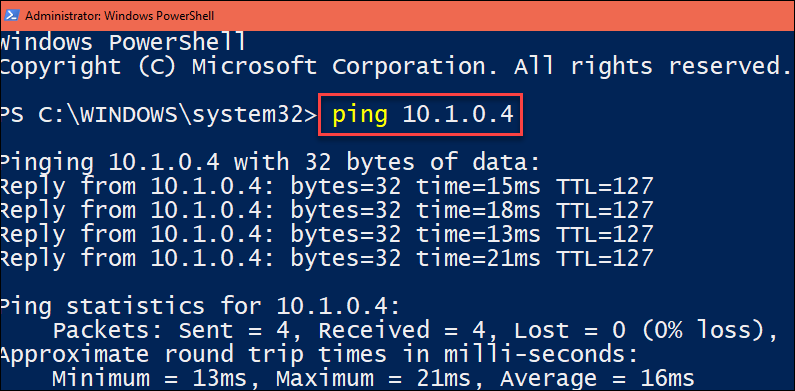Click the PowerShell icon in the title bar
The image size is (795, 391).
point(11,15)
